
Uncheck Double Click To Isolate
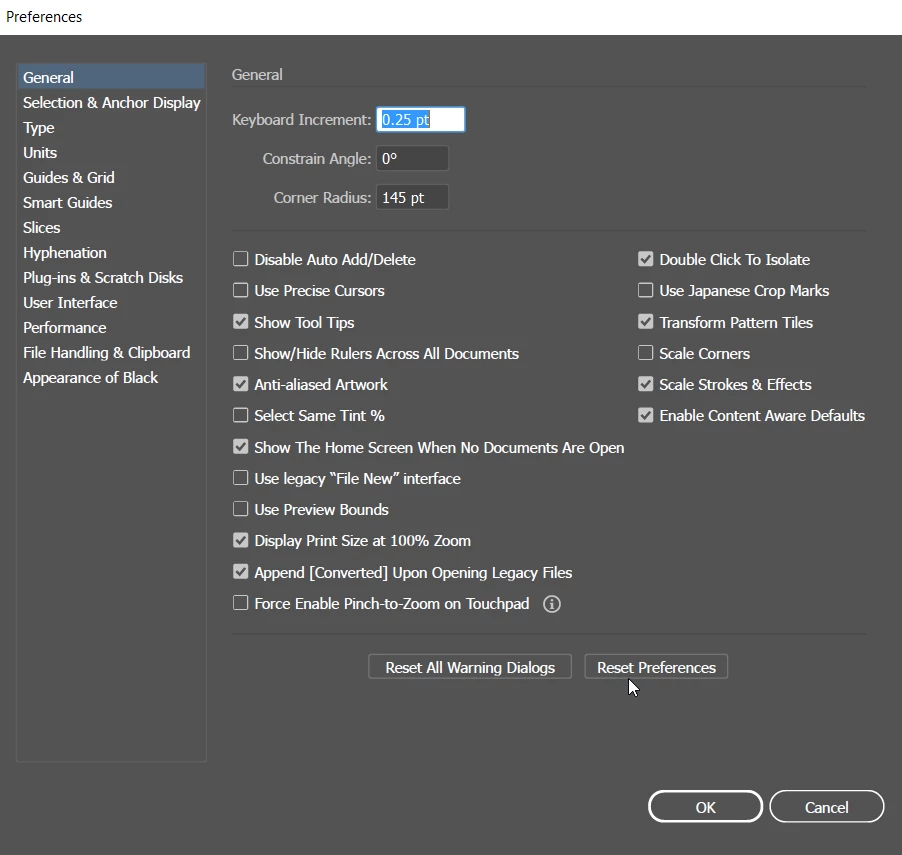(645, 259)
